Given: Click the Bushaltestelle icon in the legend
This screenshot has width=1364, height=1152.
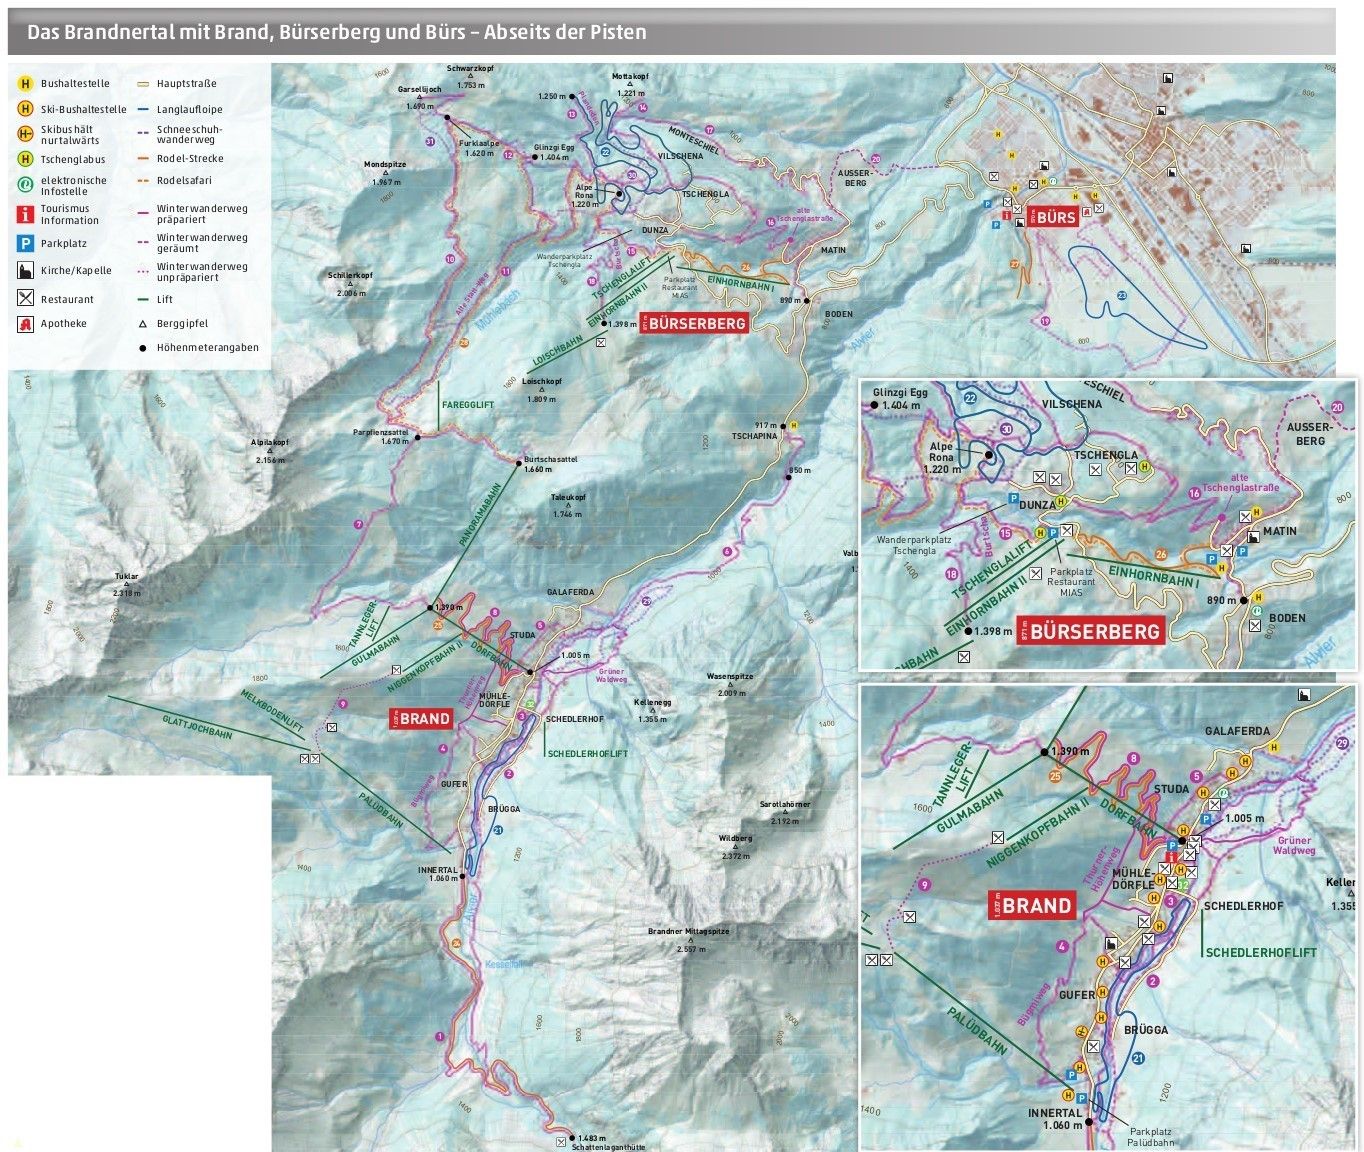Looking at the screenshot, I should click(26, 84).
